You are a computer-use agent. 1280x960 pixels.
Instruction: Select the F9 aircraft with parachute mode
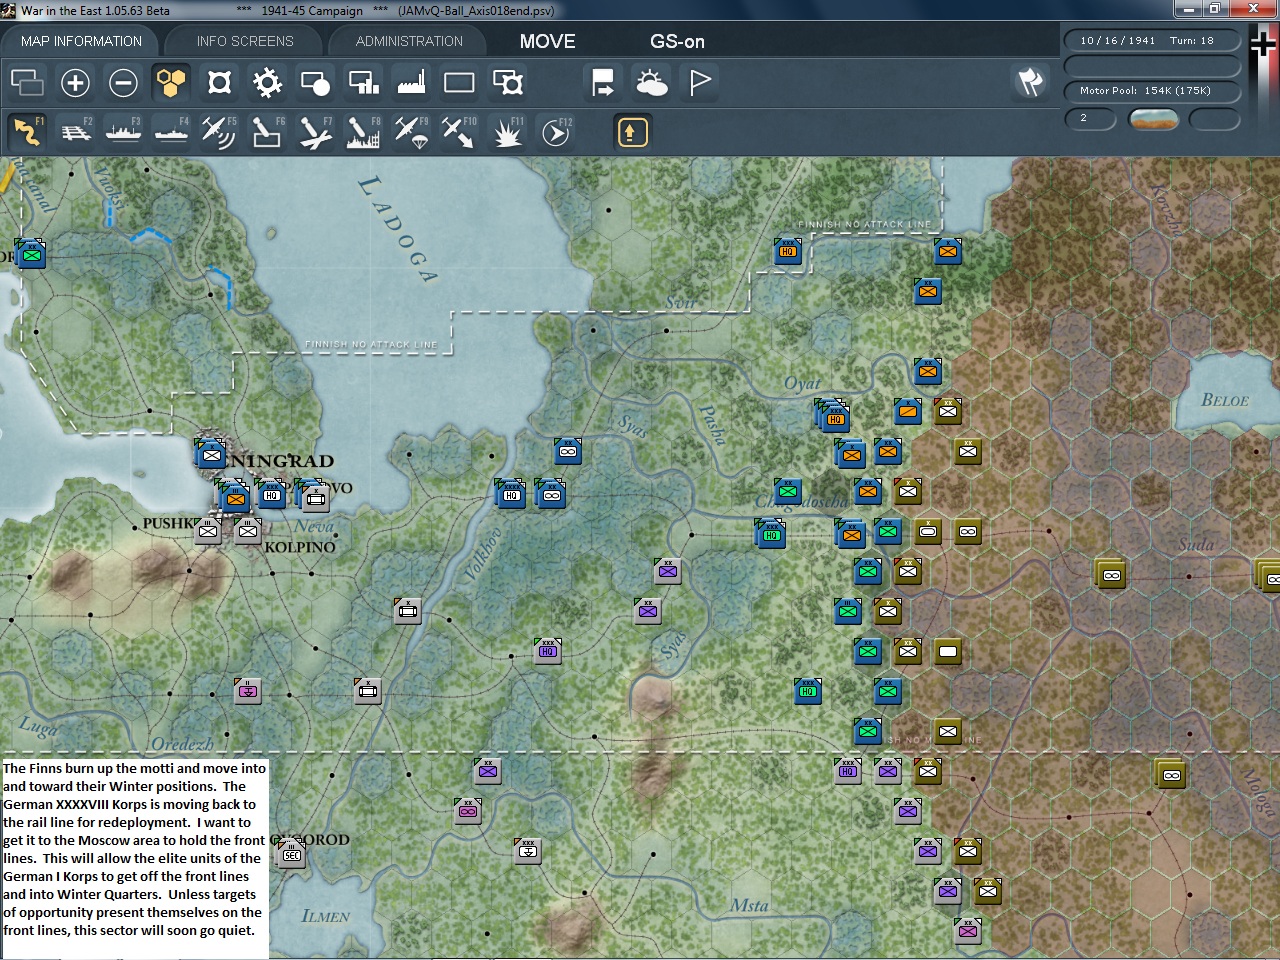coord(411,132)
